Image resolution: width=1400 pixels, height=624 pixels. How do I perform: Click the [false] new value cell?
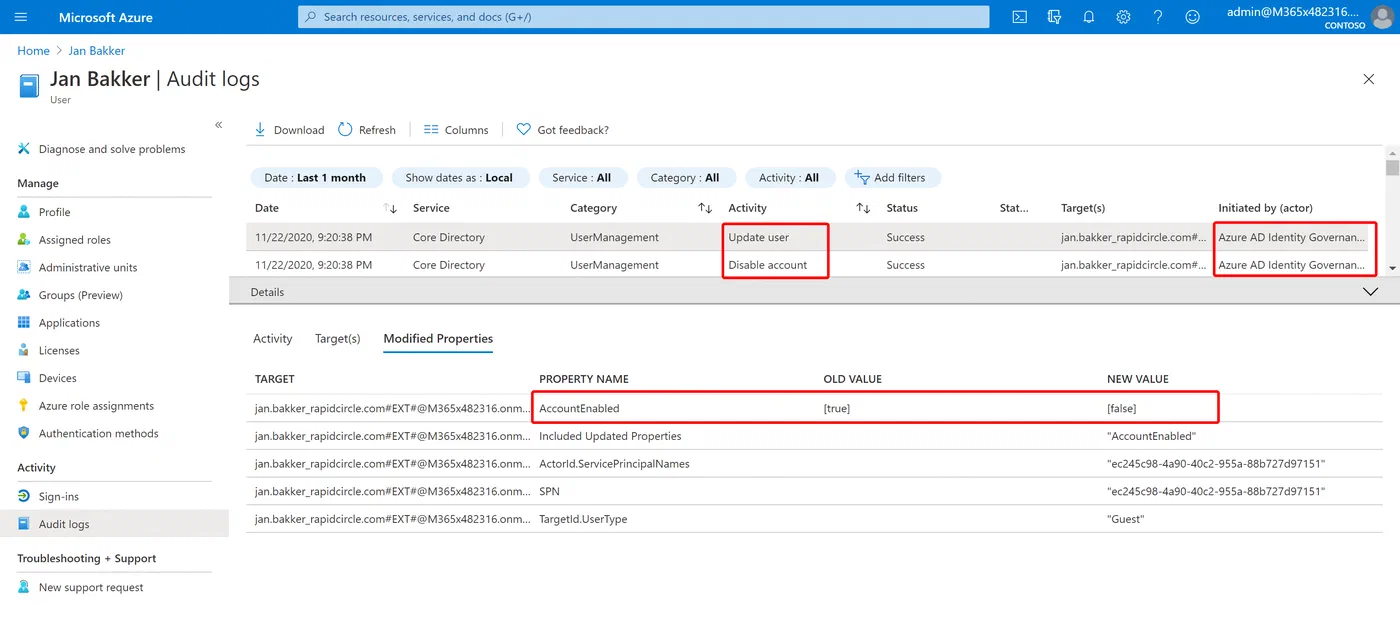[x=1122, y=408]
